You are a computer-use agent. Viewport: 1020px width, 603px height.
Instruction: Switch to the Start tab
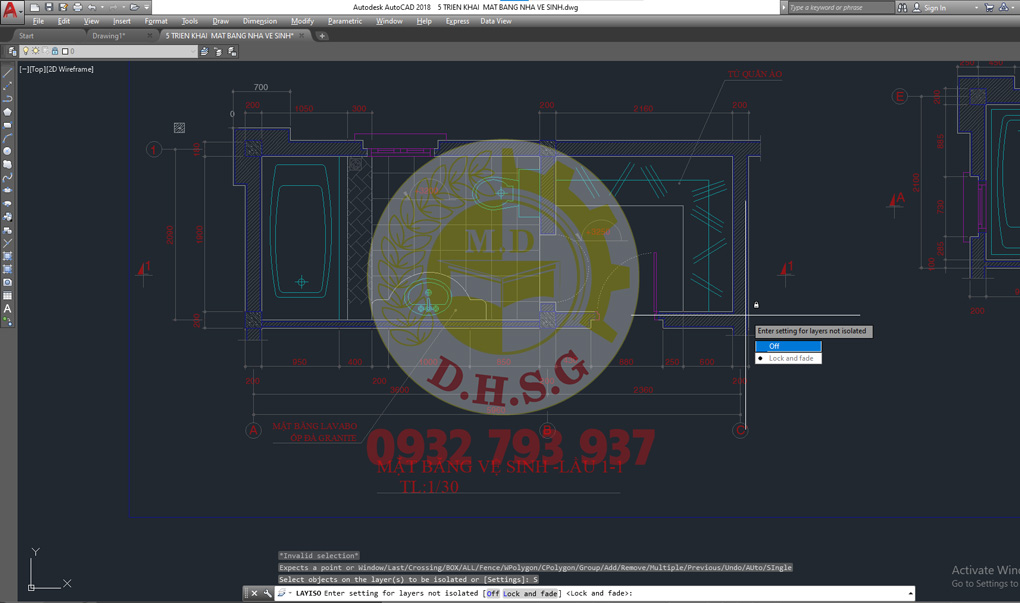pyautogui.click(x=27, y=36)
